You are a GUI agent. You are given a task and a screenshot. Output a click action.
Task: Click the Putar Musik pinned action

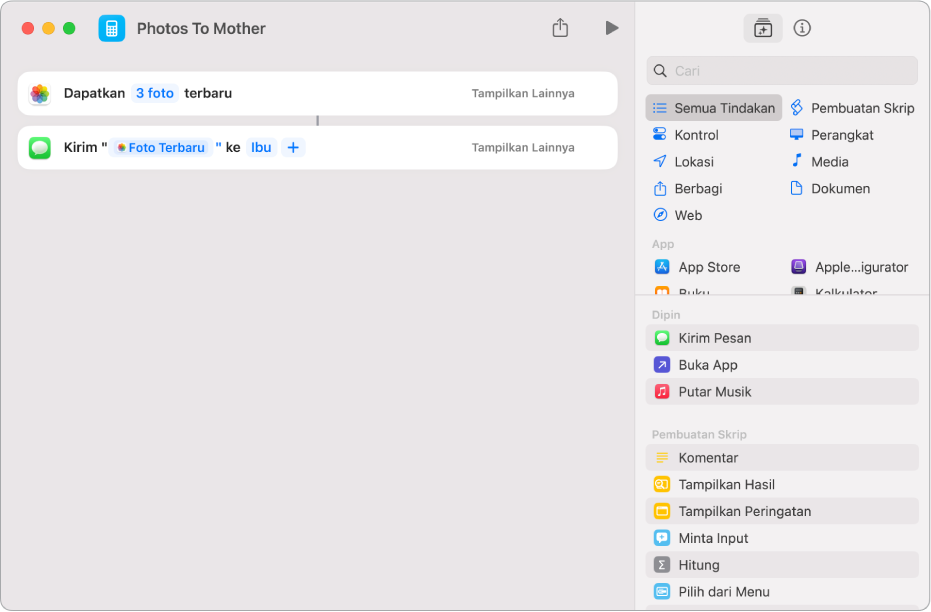[782, 392]
